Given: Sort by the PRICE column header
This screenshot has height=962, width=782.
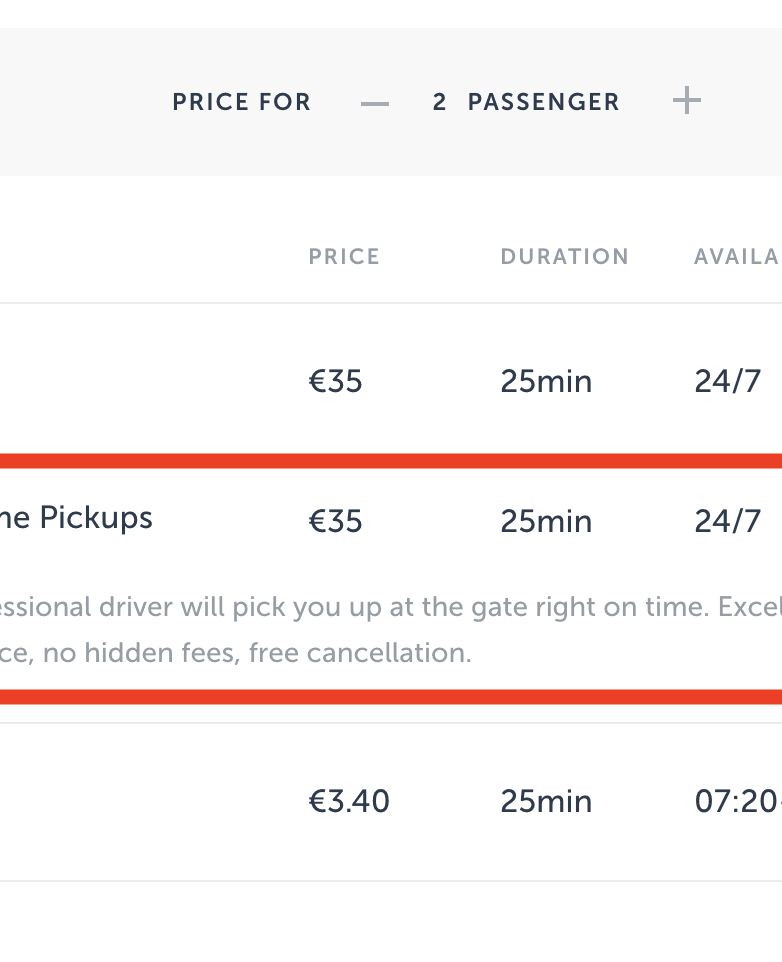Looking at the screenshot, I should click(344, 256).
